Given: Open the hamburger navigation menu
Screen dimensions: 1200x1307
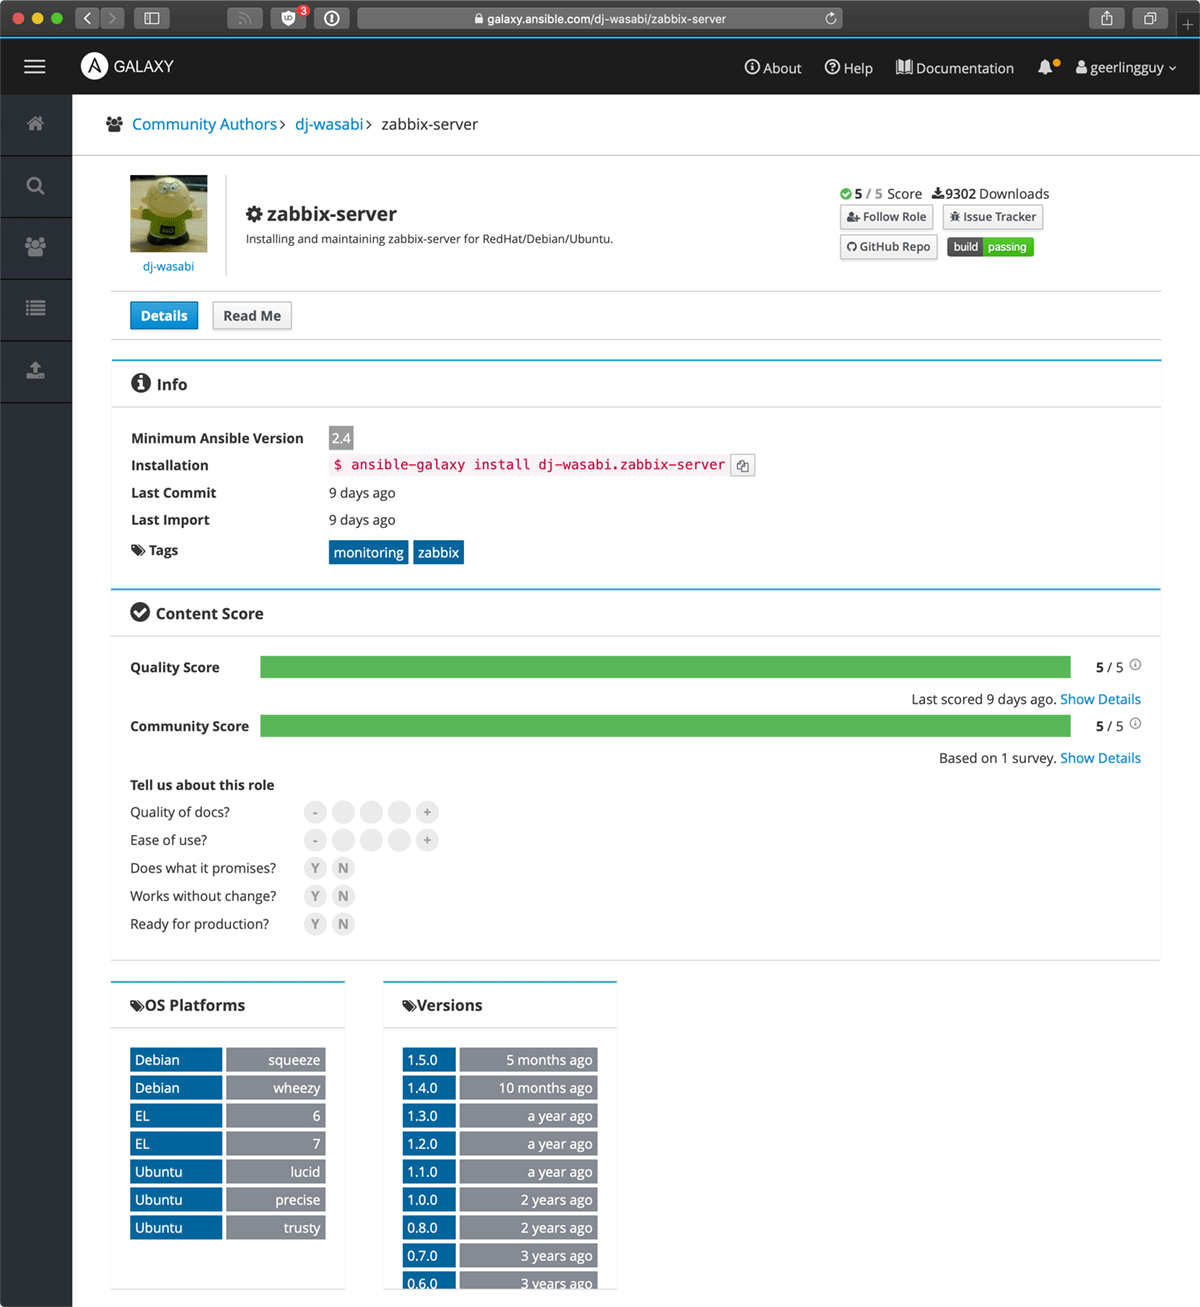Looking at the screenshot, I should (x=35, y=67).
